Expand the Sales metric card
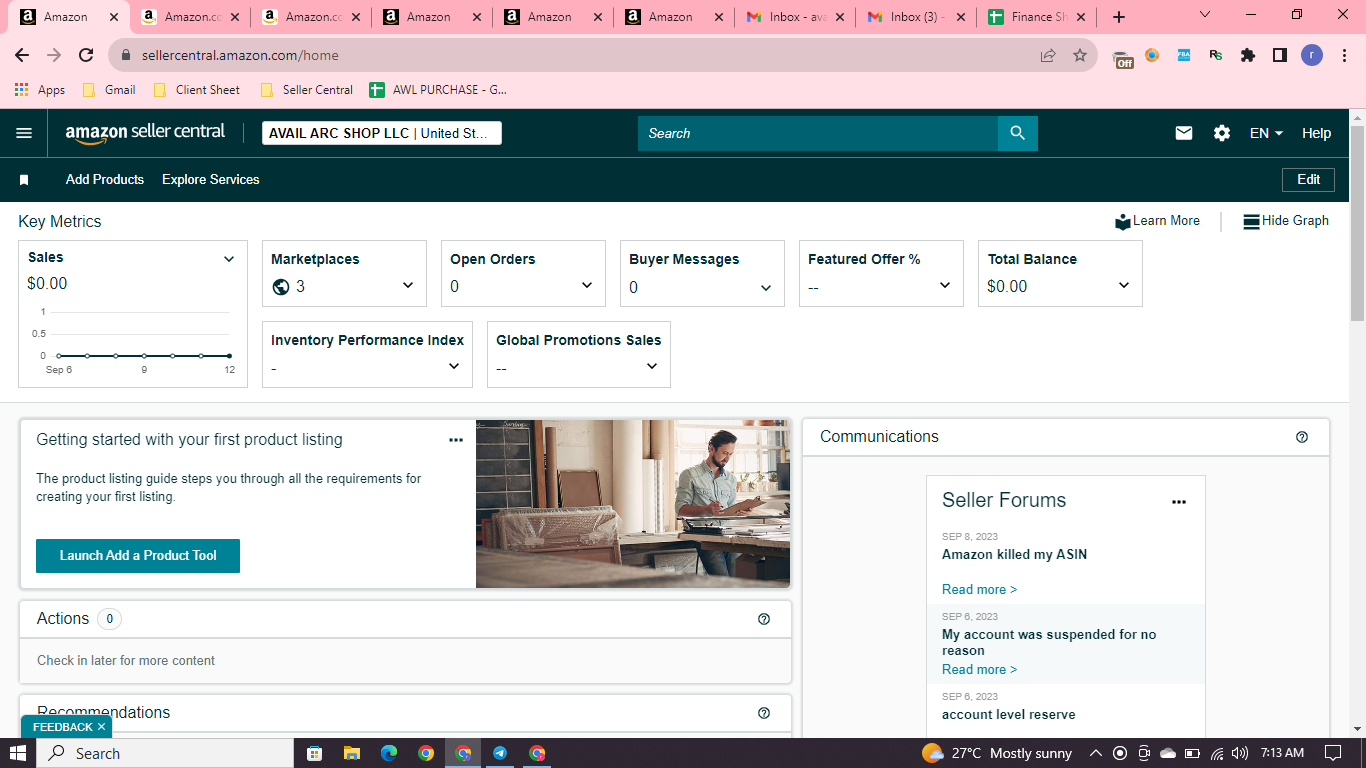This screenshot has width=1366, height=768. click(229, 259)
